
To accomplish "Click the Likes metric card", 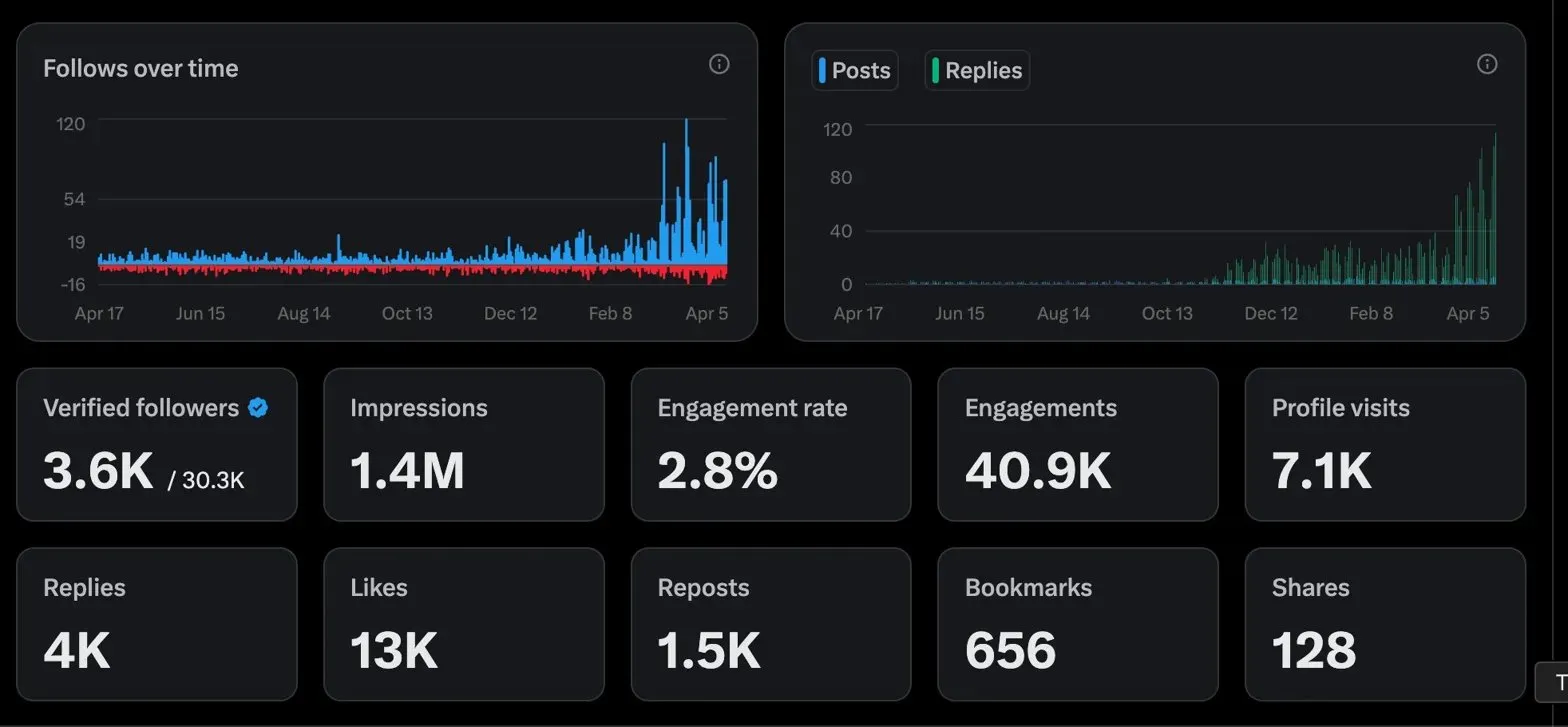I will click(x=464, y=624).
